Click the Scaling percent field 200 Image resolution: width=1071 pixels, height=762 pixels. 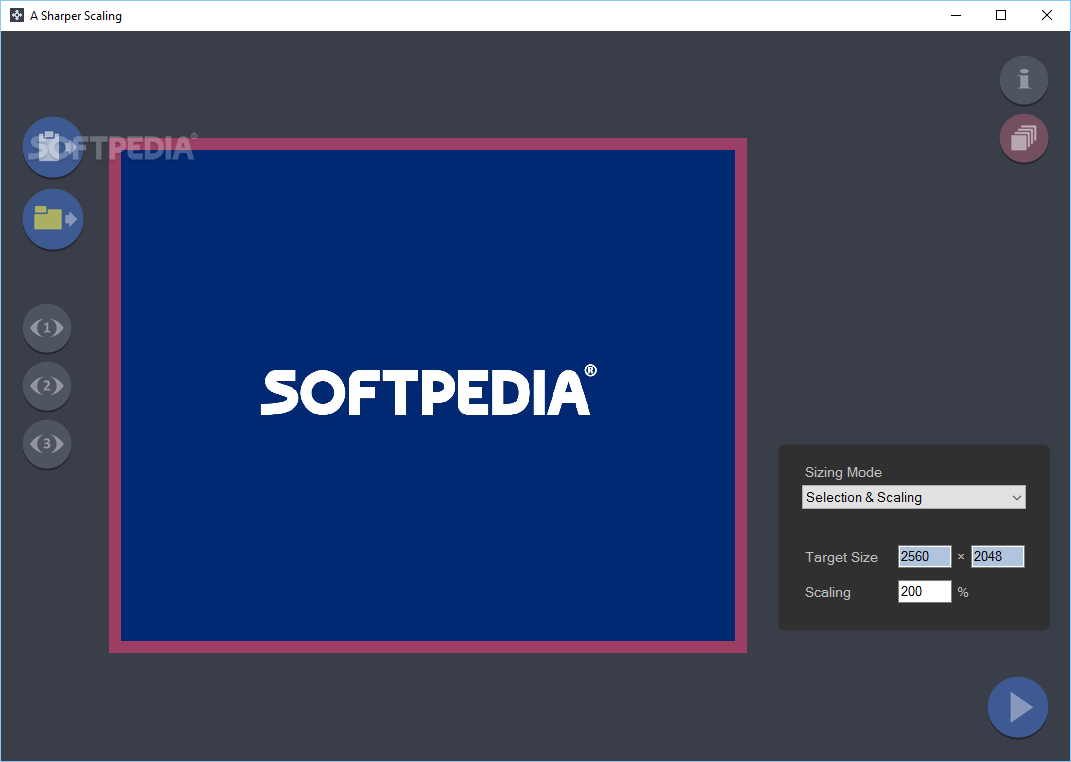point(925,591)
